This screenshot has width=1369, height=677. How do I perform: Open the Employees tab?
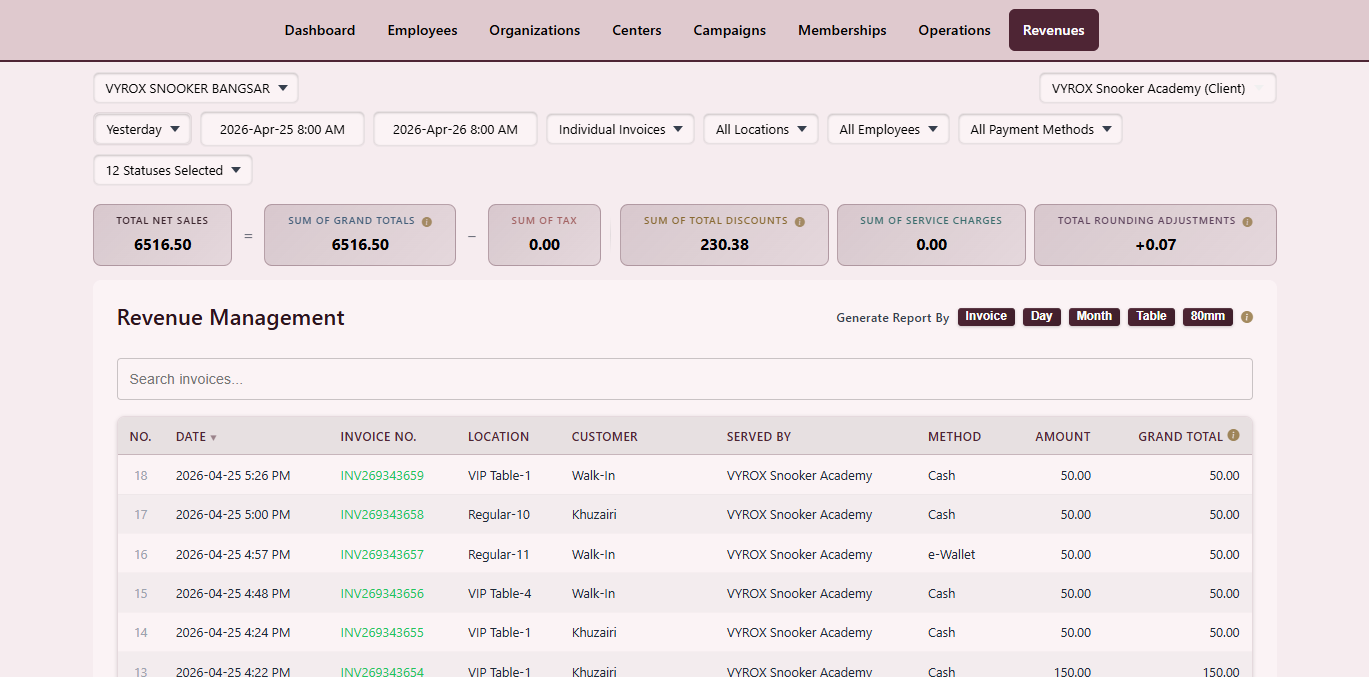coord(422,30)
